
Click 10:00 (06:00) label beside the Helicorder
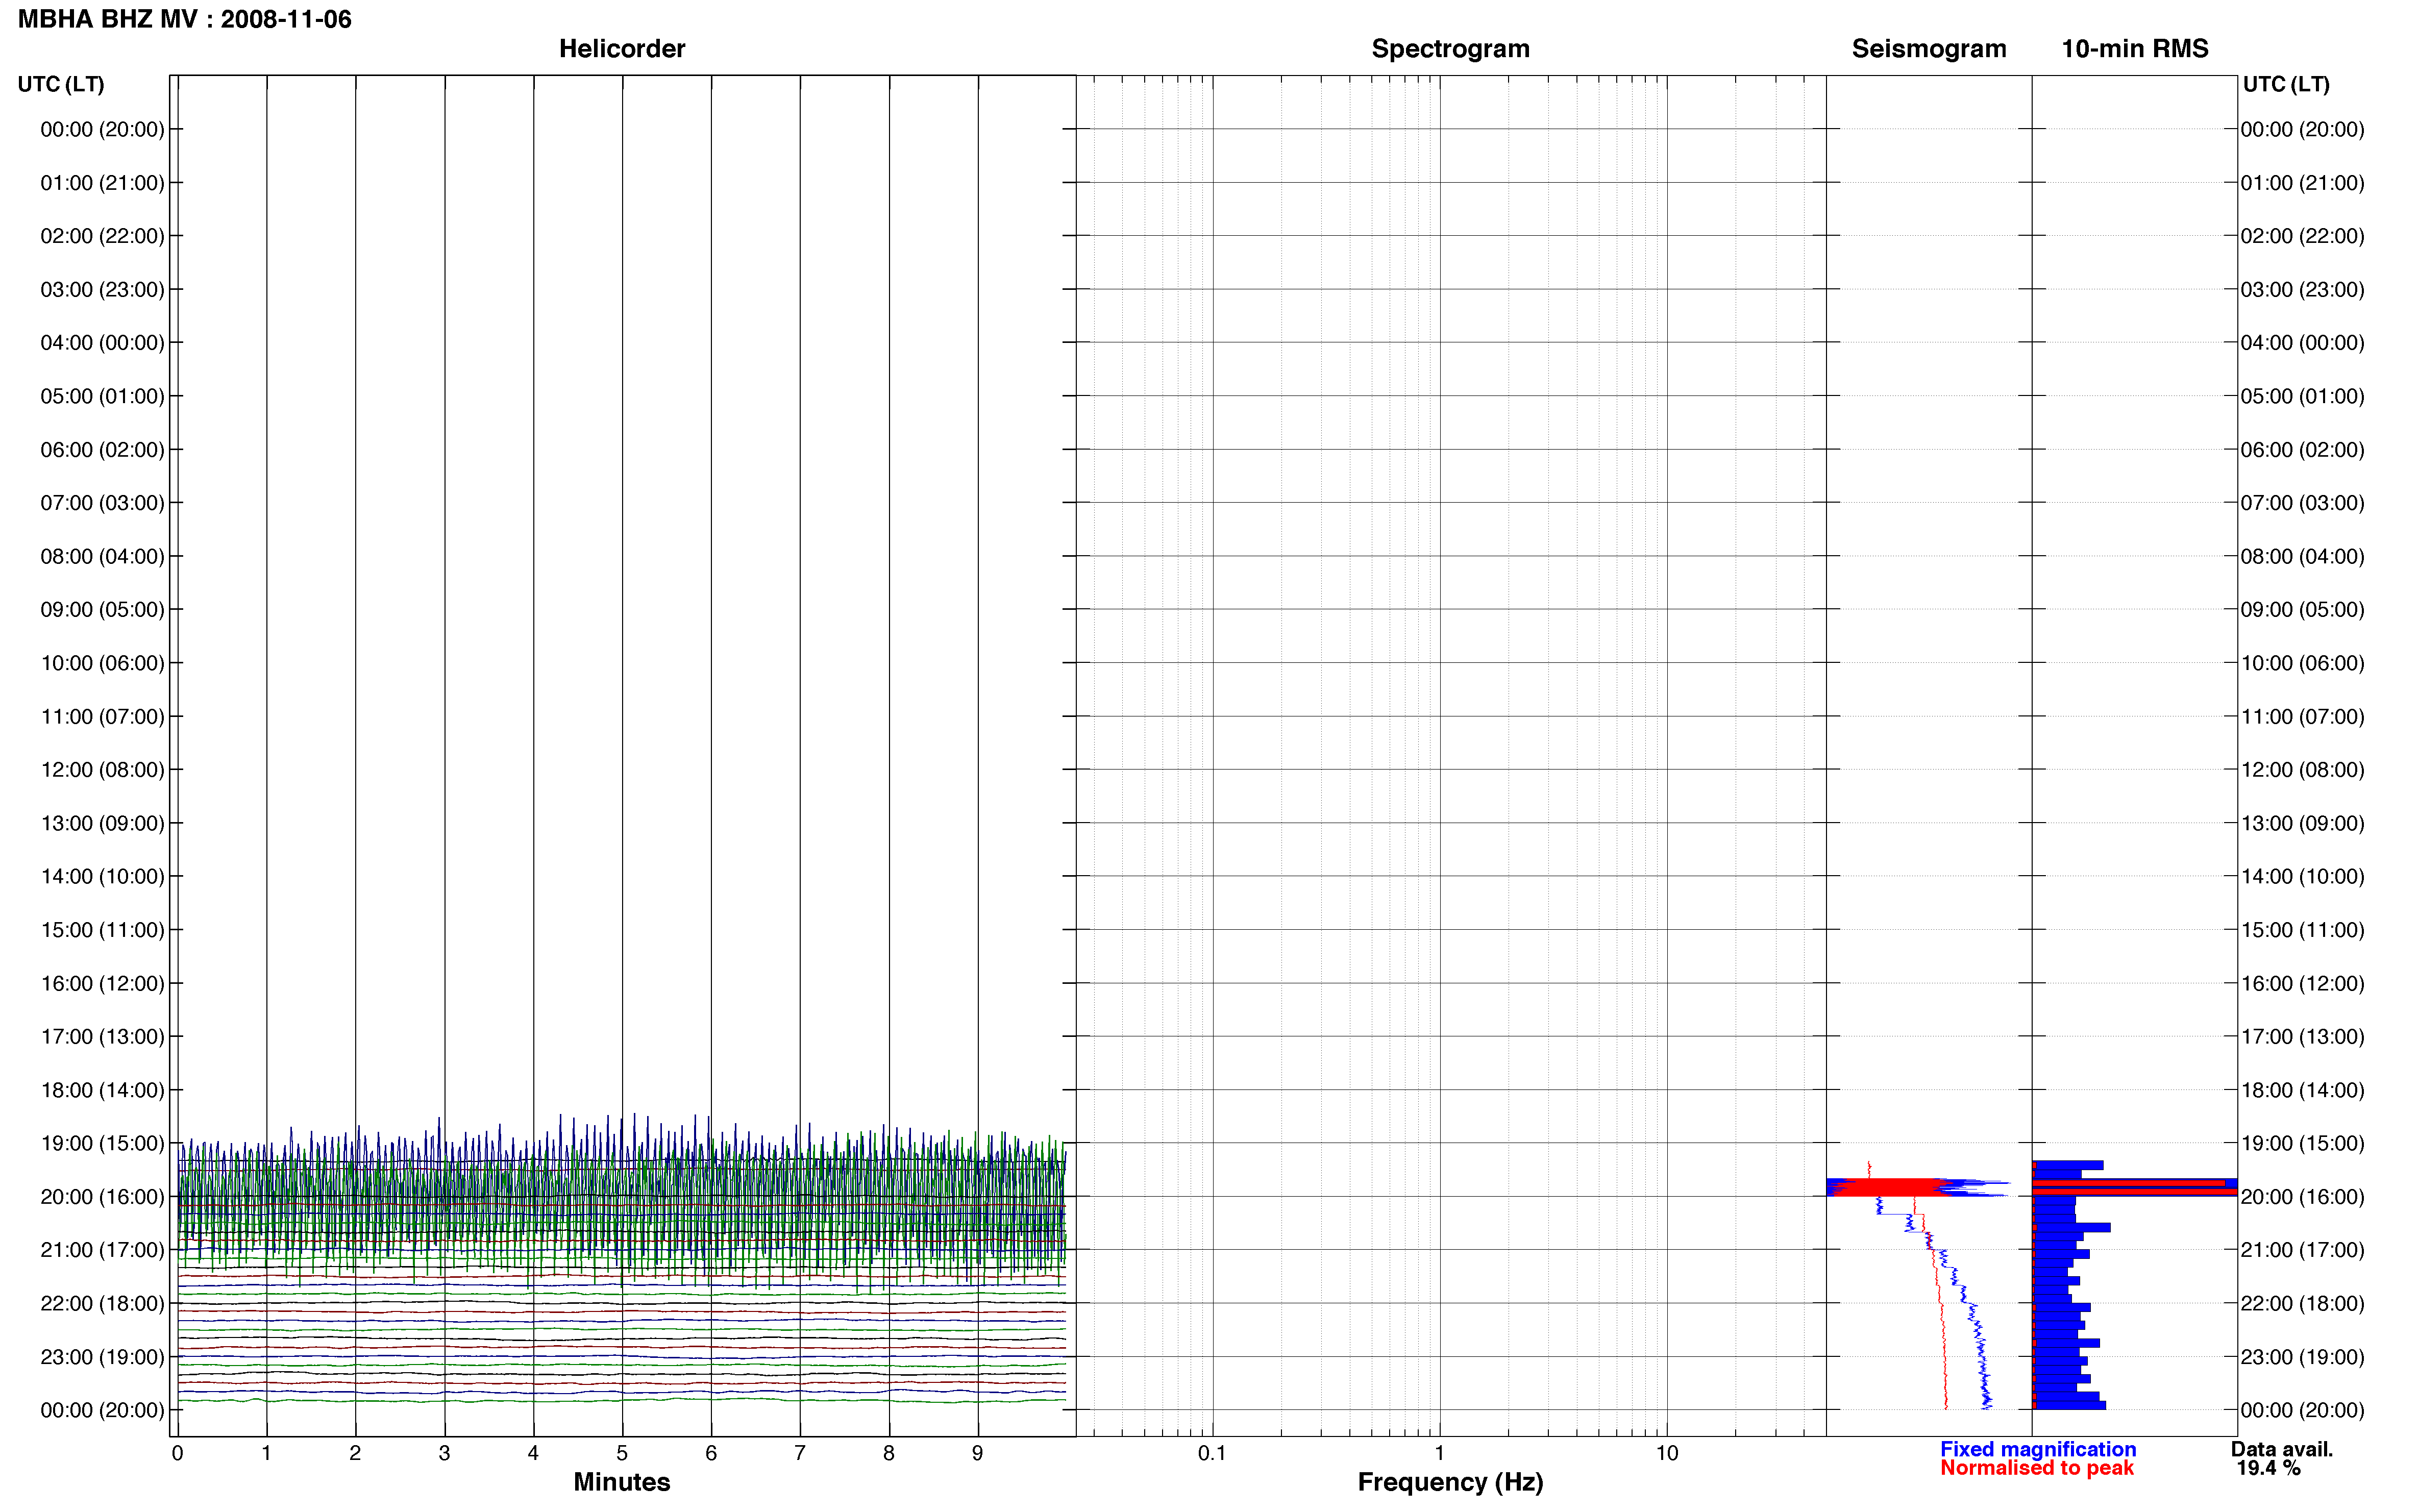point(102,663)
